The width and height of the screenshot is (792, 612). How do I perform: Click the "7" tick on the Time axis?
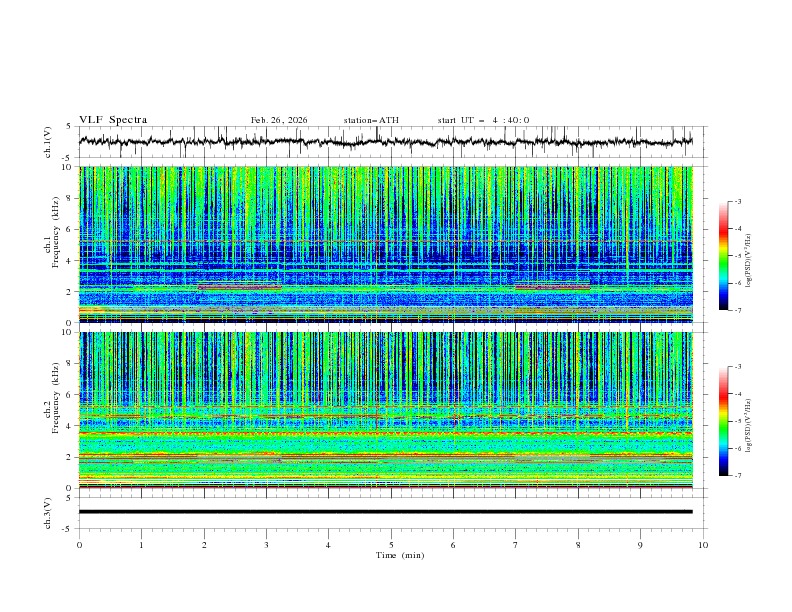click(516, 545)
